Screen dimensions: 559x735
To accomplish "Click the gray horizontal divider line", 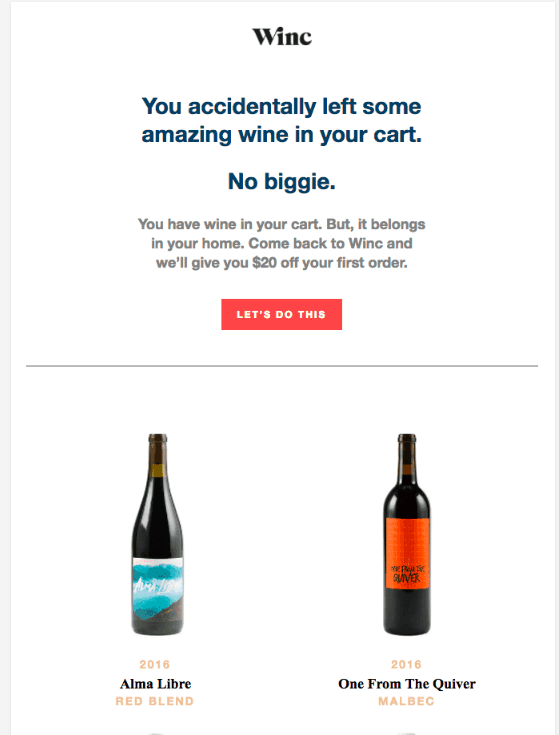I will 282,366.
